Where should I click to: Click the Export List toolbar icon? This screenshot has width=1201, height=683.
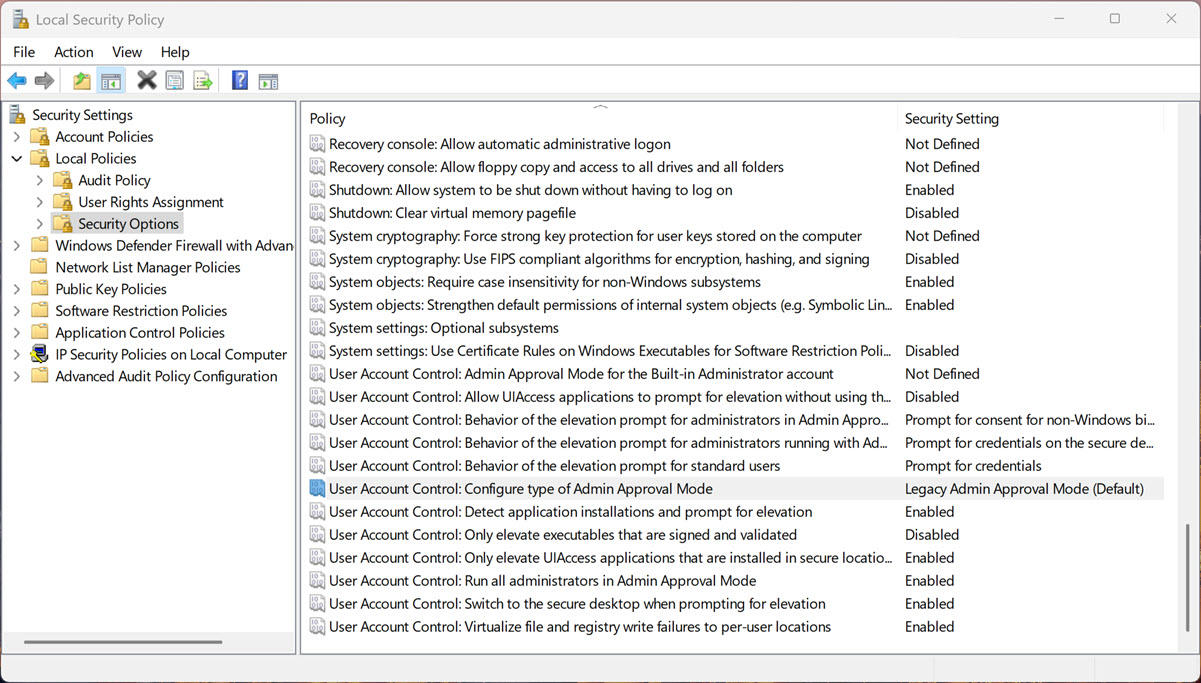pyautogui.click(x=203, y=81)
